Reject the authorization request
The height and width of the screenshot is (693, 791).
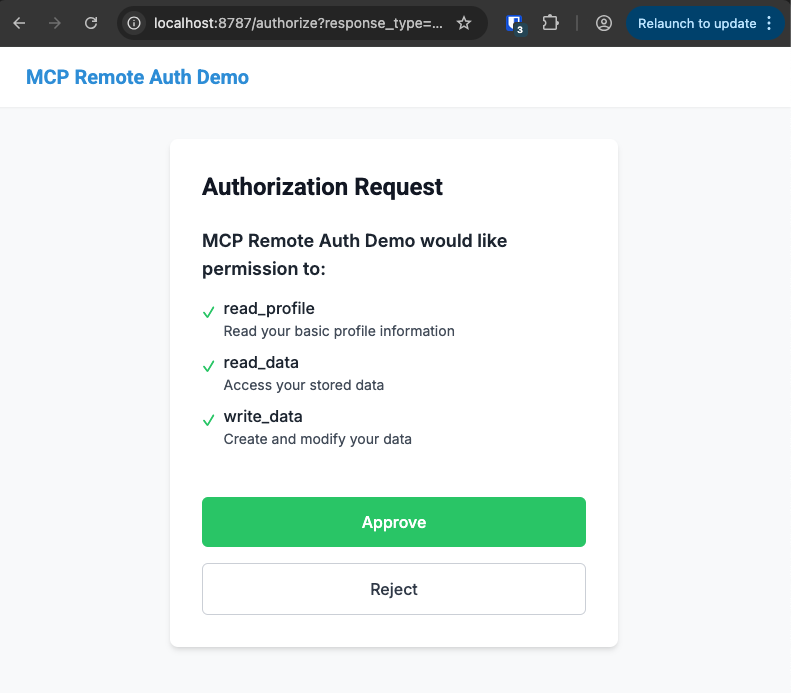point(394,589)
